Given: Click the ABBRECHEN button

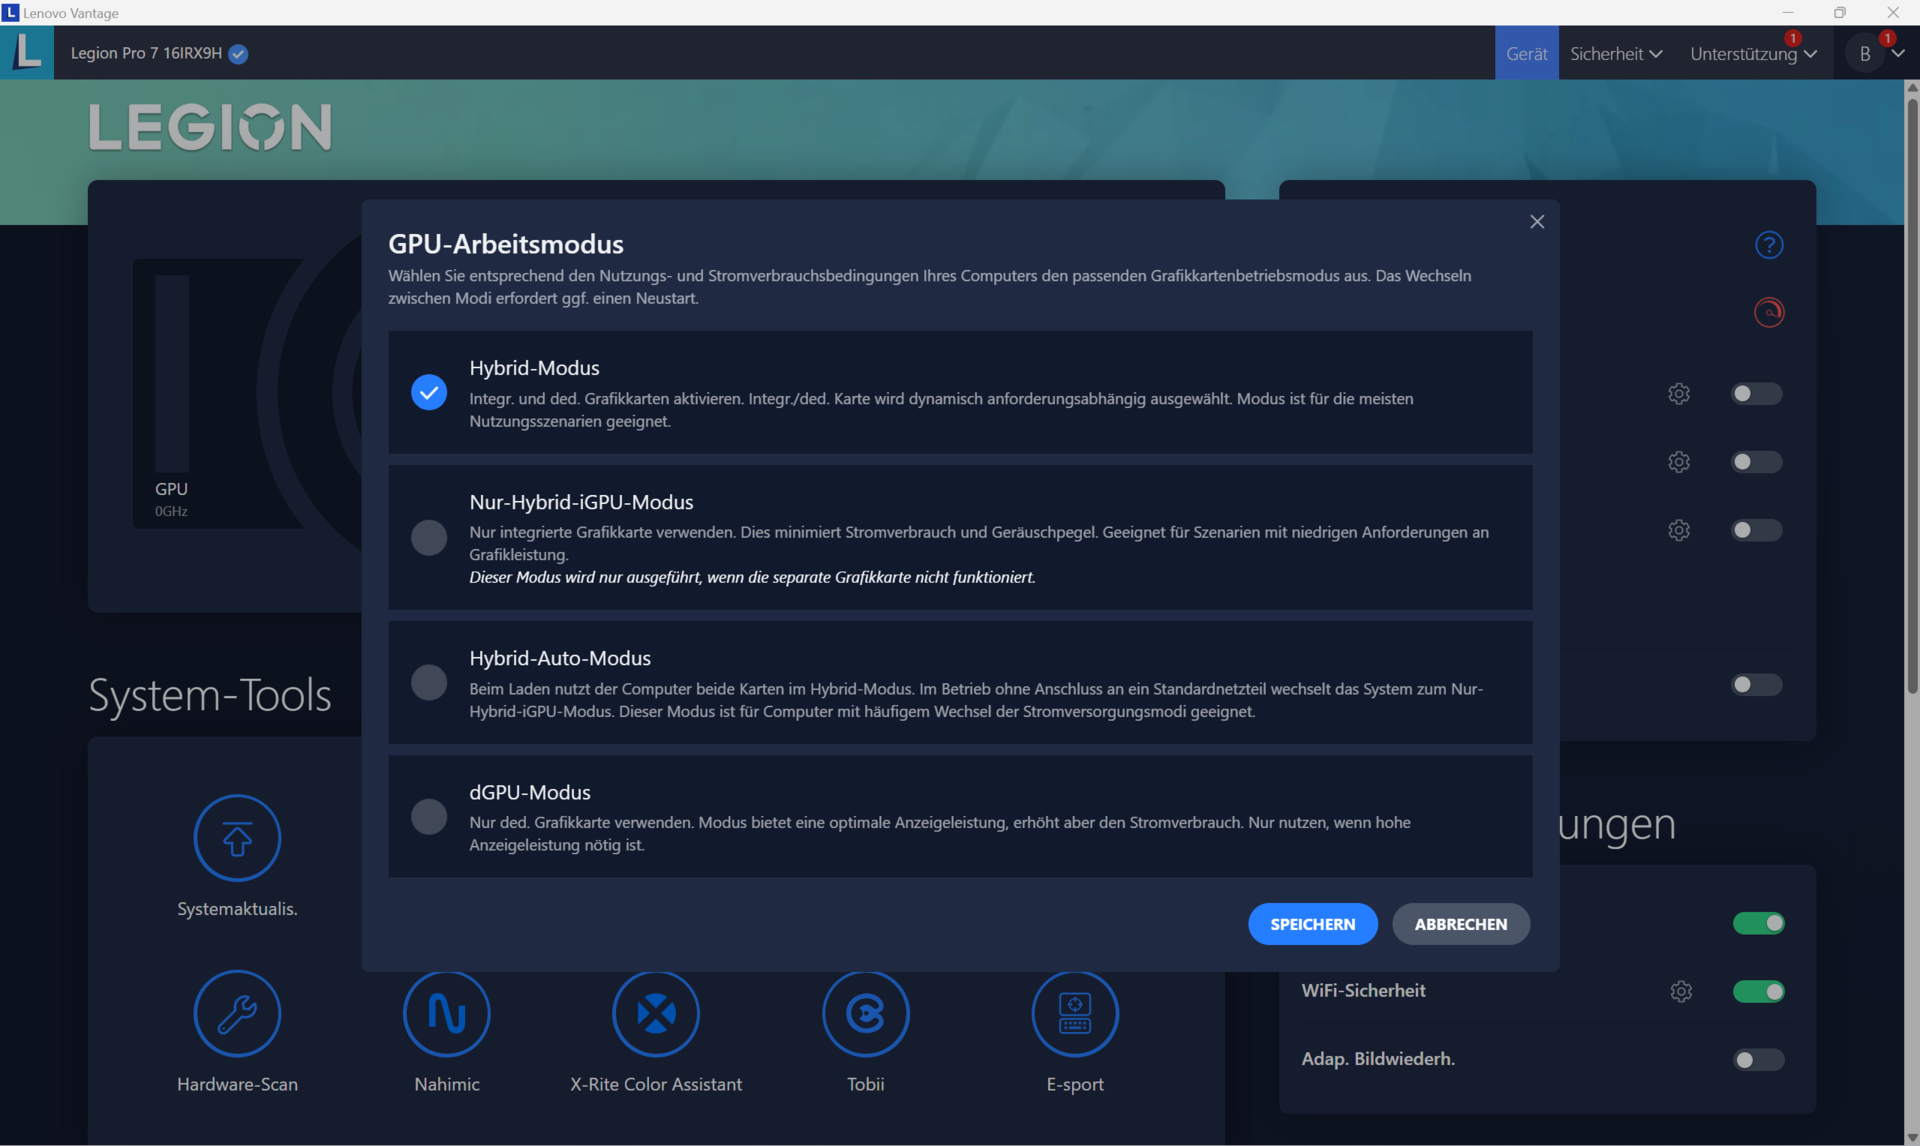Looking at the screenshot, I should [x=1460, y=924].
